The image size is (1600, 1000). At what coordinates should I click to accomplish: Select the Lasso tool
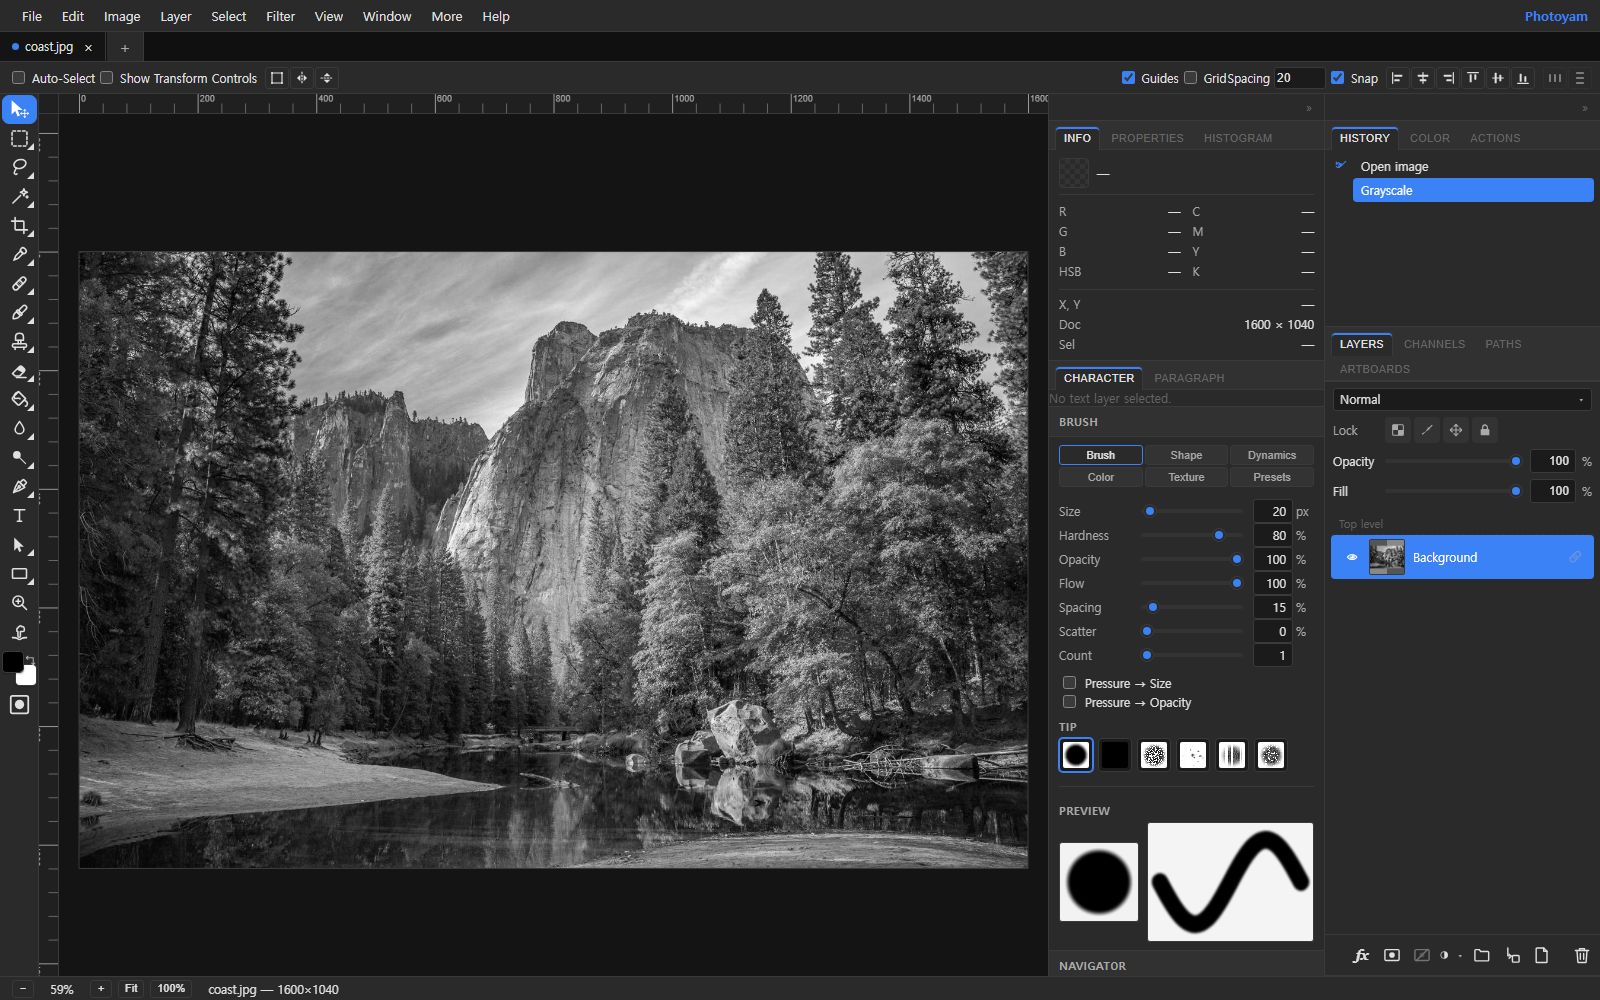click(x=19, y=167)
